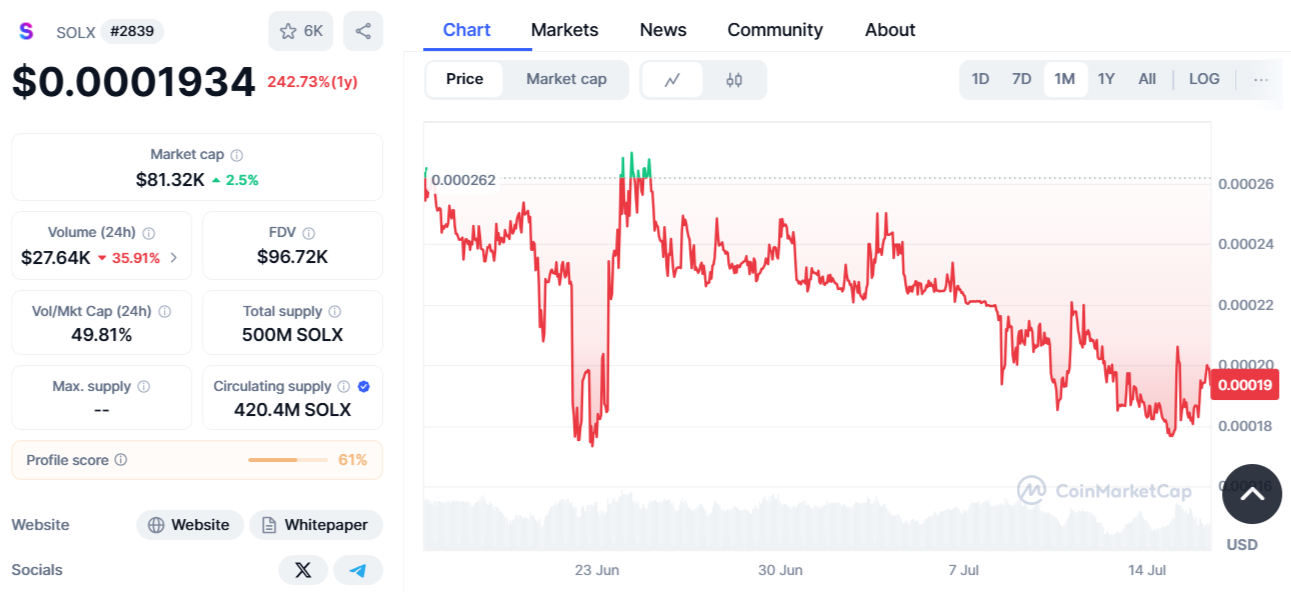
Task: Click the Circulating supply info icon
Action: 344,387
